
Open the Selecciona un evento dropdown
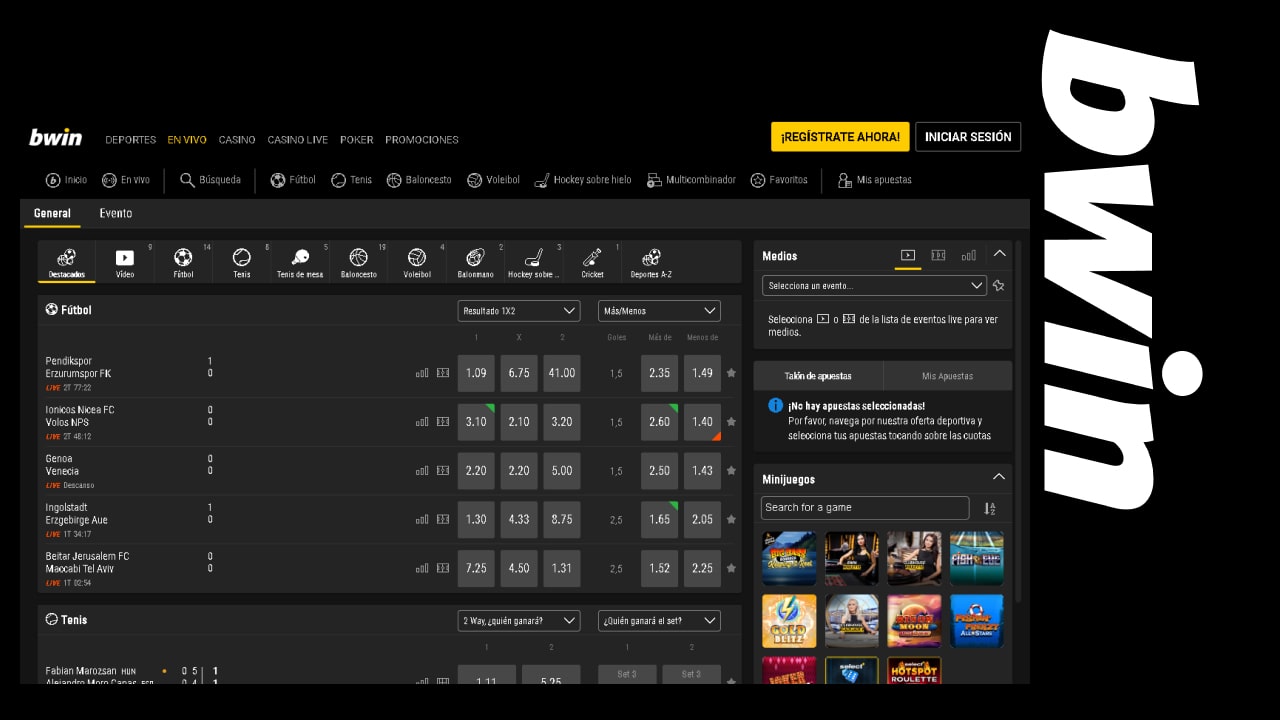tap(874, 286)
